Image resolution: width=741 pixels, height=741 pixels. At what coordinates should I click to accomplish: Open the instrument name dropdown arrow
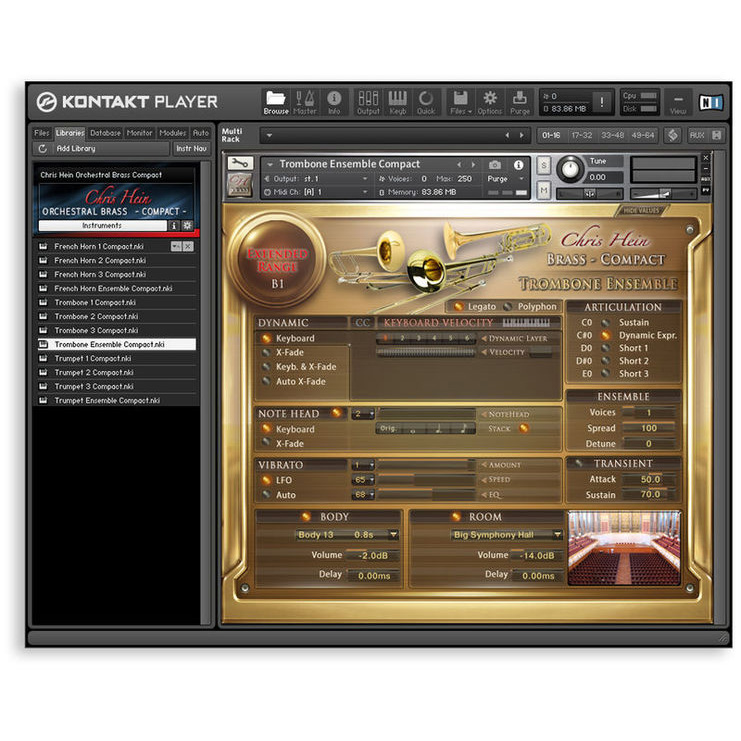pos(270,164)
